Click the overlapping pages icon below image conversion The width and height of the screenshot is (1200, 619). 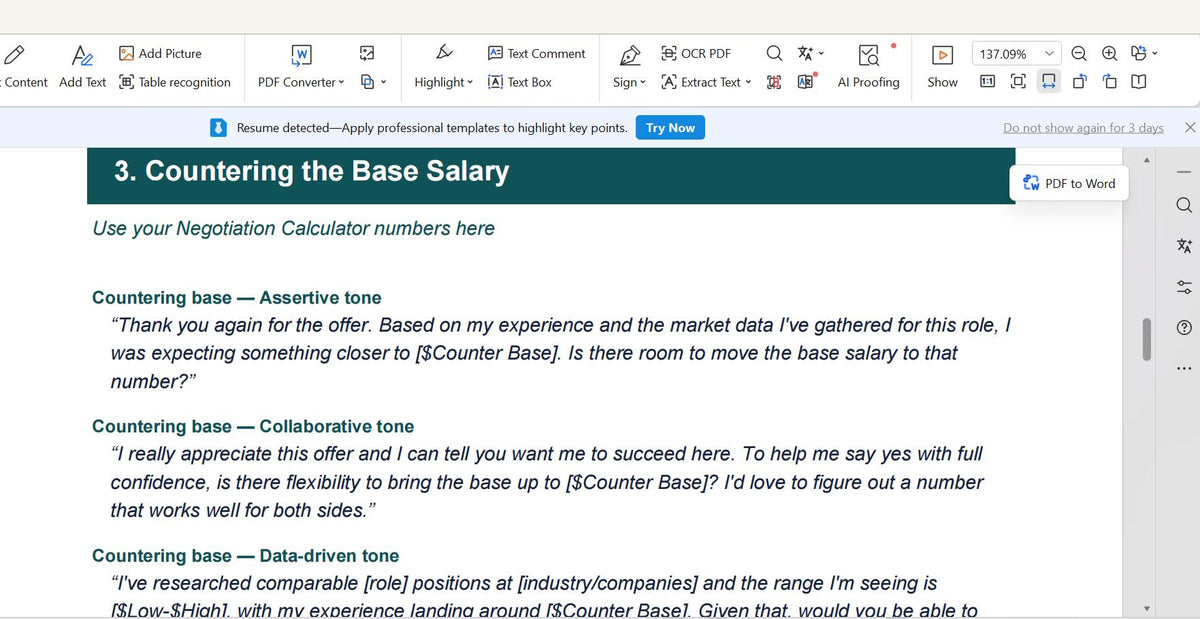(x=367, y=82)
